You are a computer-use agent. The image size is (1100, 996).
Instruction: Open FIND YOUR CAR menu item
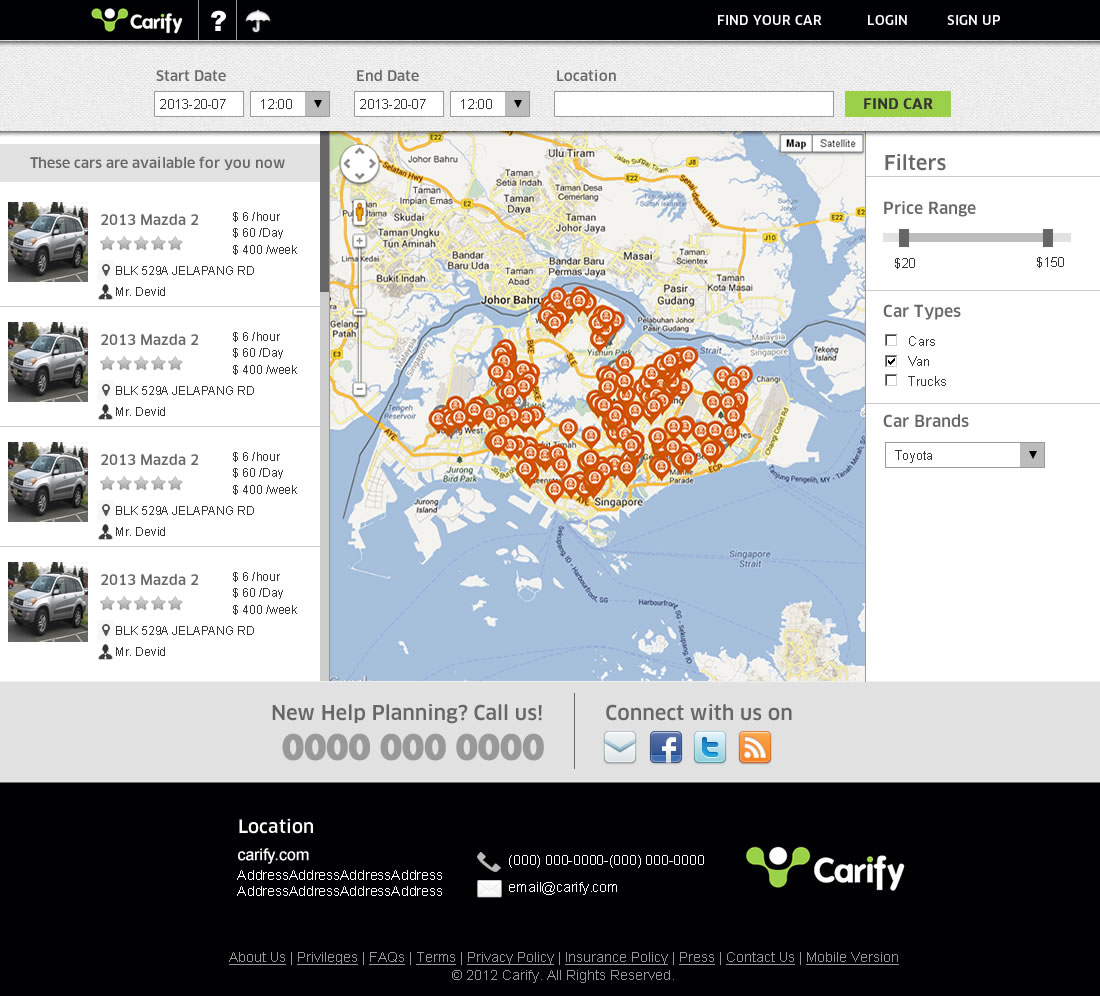[x=769, y=20]
